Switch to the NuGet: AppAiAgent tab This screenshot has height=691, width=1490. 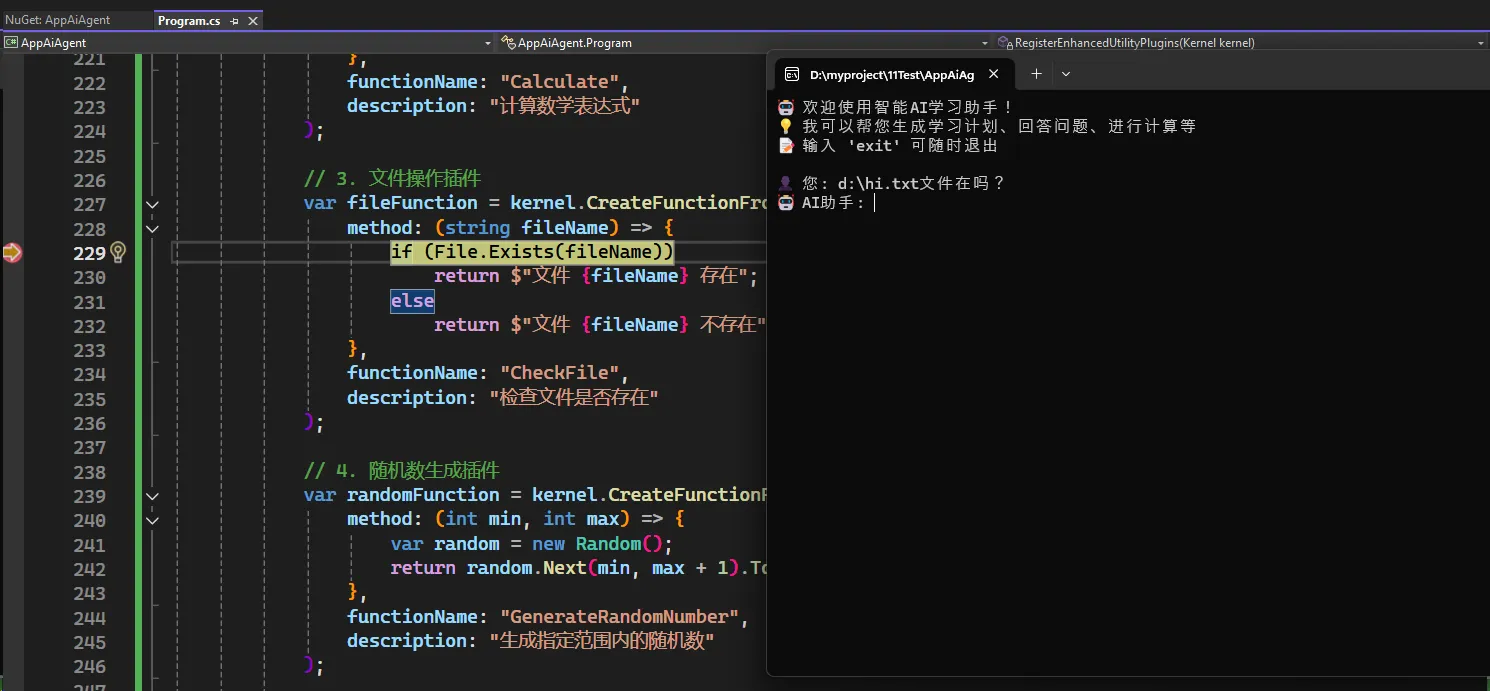(71, 20)
